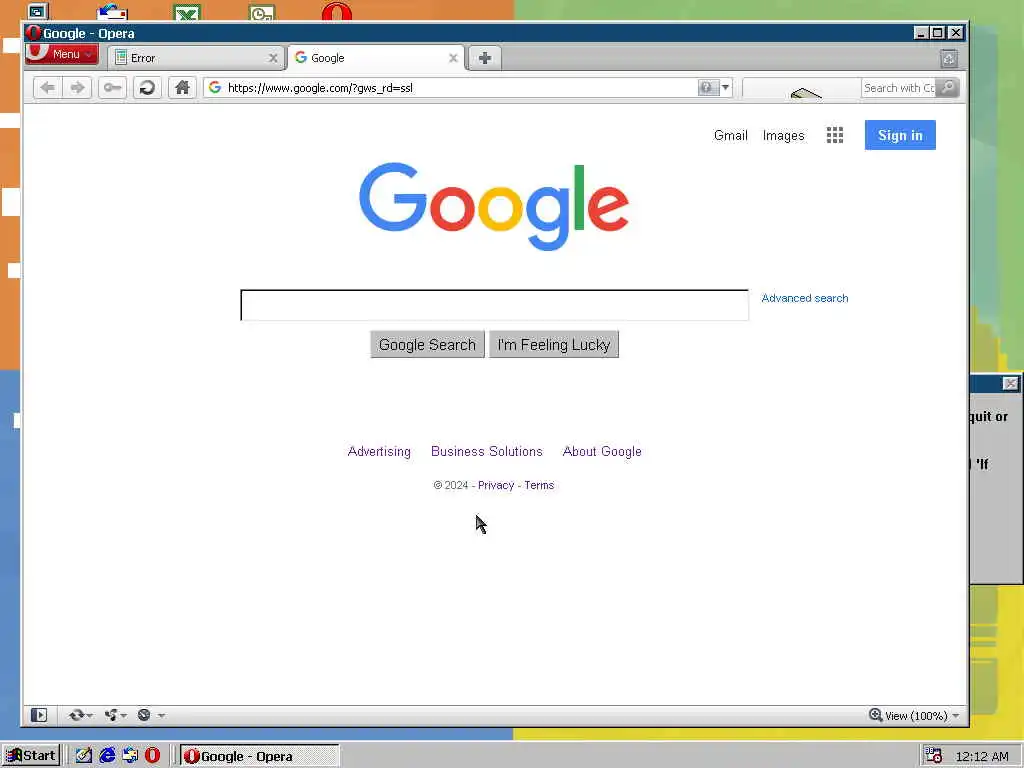Click the Outlook Express quick launch icon
Viewport: 1024px width, 768px height.
130,756
